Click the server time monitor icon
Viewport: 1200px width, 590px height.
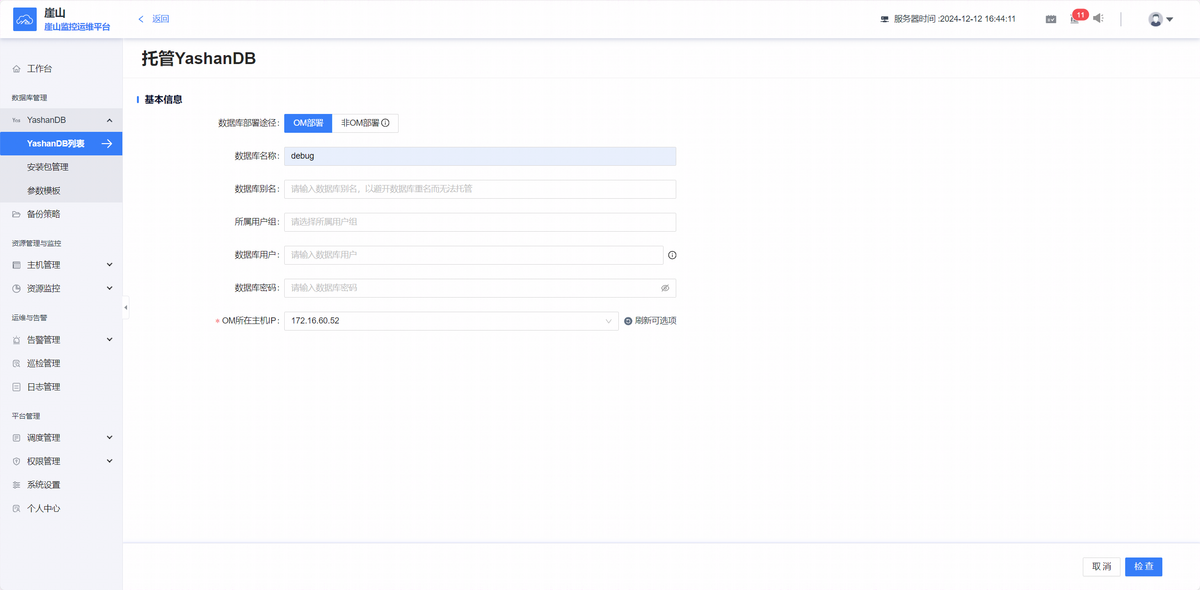pyautogui.click(x=884, y=19)
